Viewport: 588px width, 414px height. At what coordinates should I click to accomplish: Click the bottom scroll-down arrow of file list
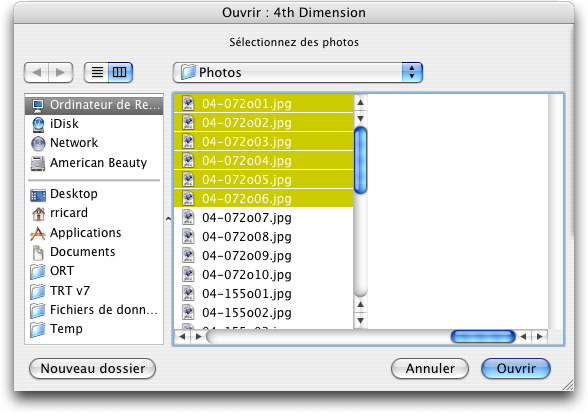point(360,321)
